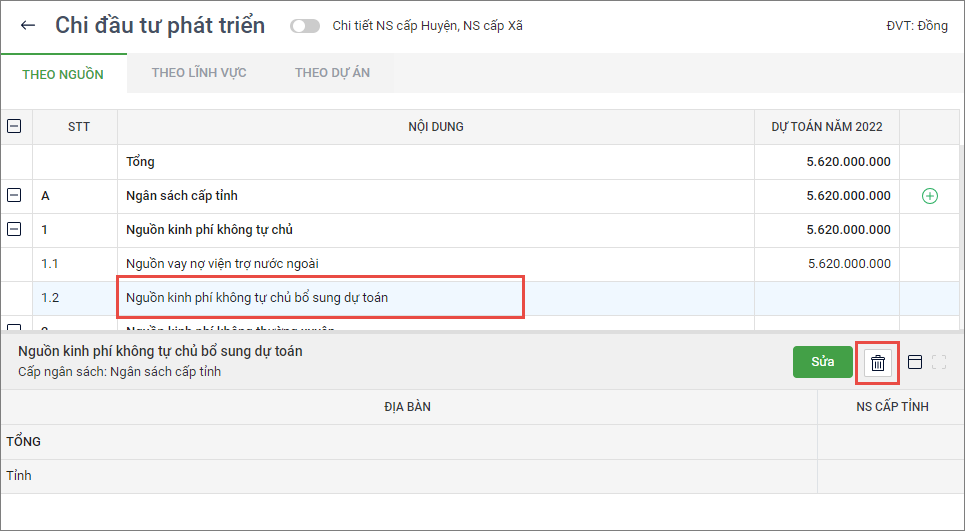The image size is (965, 531).
Task: Click the panel layout window icon
Action: [915, 363]
